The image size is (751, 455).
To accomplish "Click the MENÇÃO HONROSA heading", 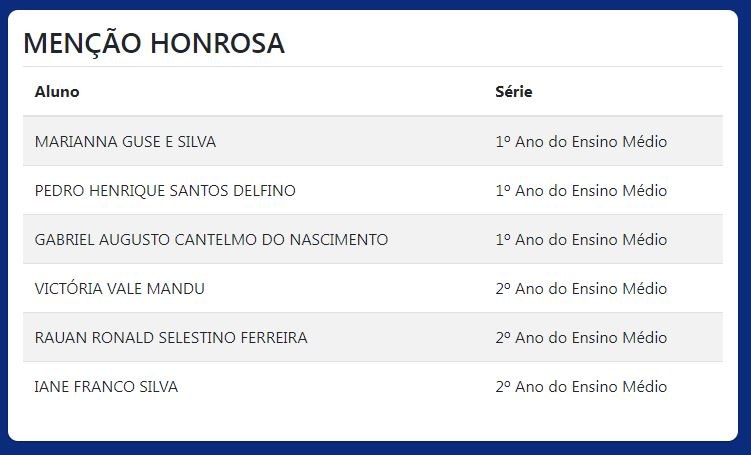I will tap(154, 43).
